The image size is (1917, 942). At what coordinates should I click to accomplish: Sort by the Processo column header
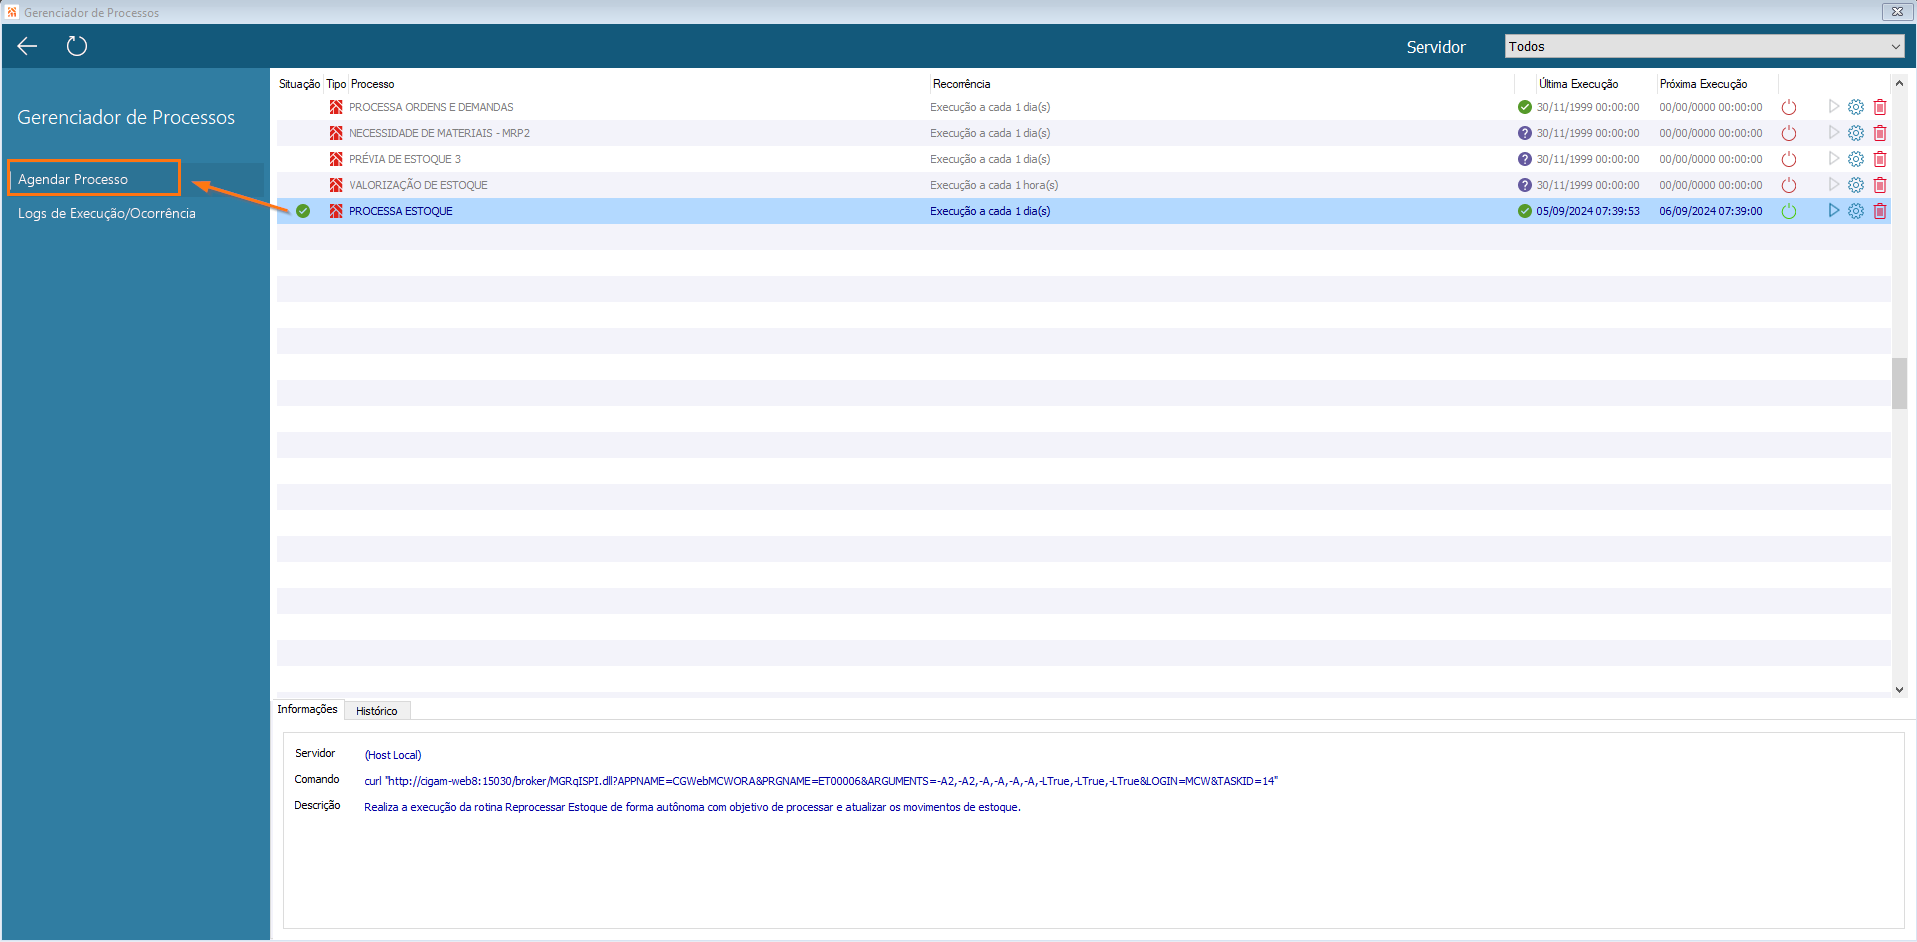(373, 84)
